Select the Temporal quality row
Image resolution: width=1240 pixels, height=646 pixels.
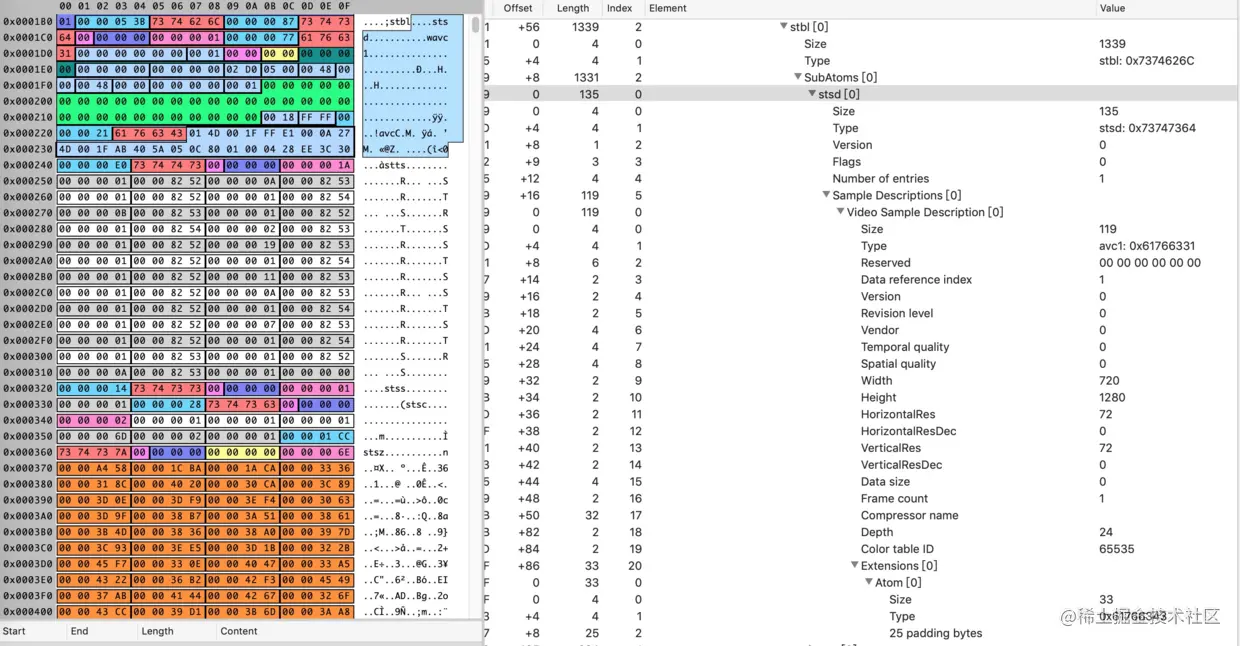pyautogui.click(x=862, y=347)
